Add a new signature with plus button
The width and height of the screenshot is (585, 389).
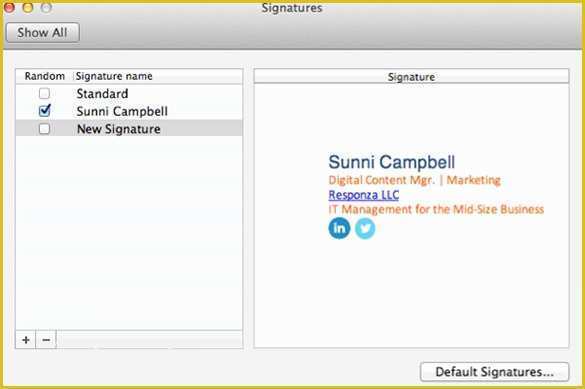pos(26,340)
